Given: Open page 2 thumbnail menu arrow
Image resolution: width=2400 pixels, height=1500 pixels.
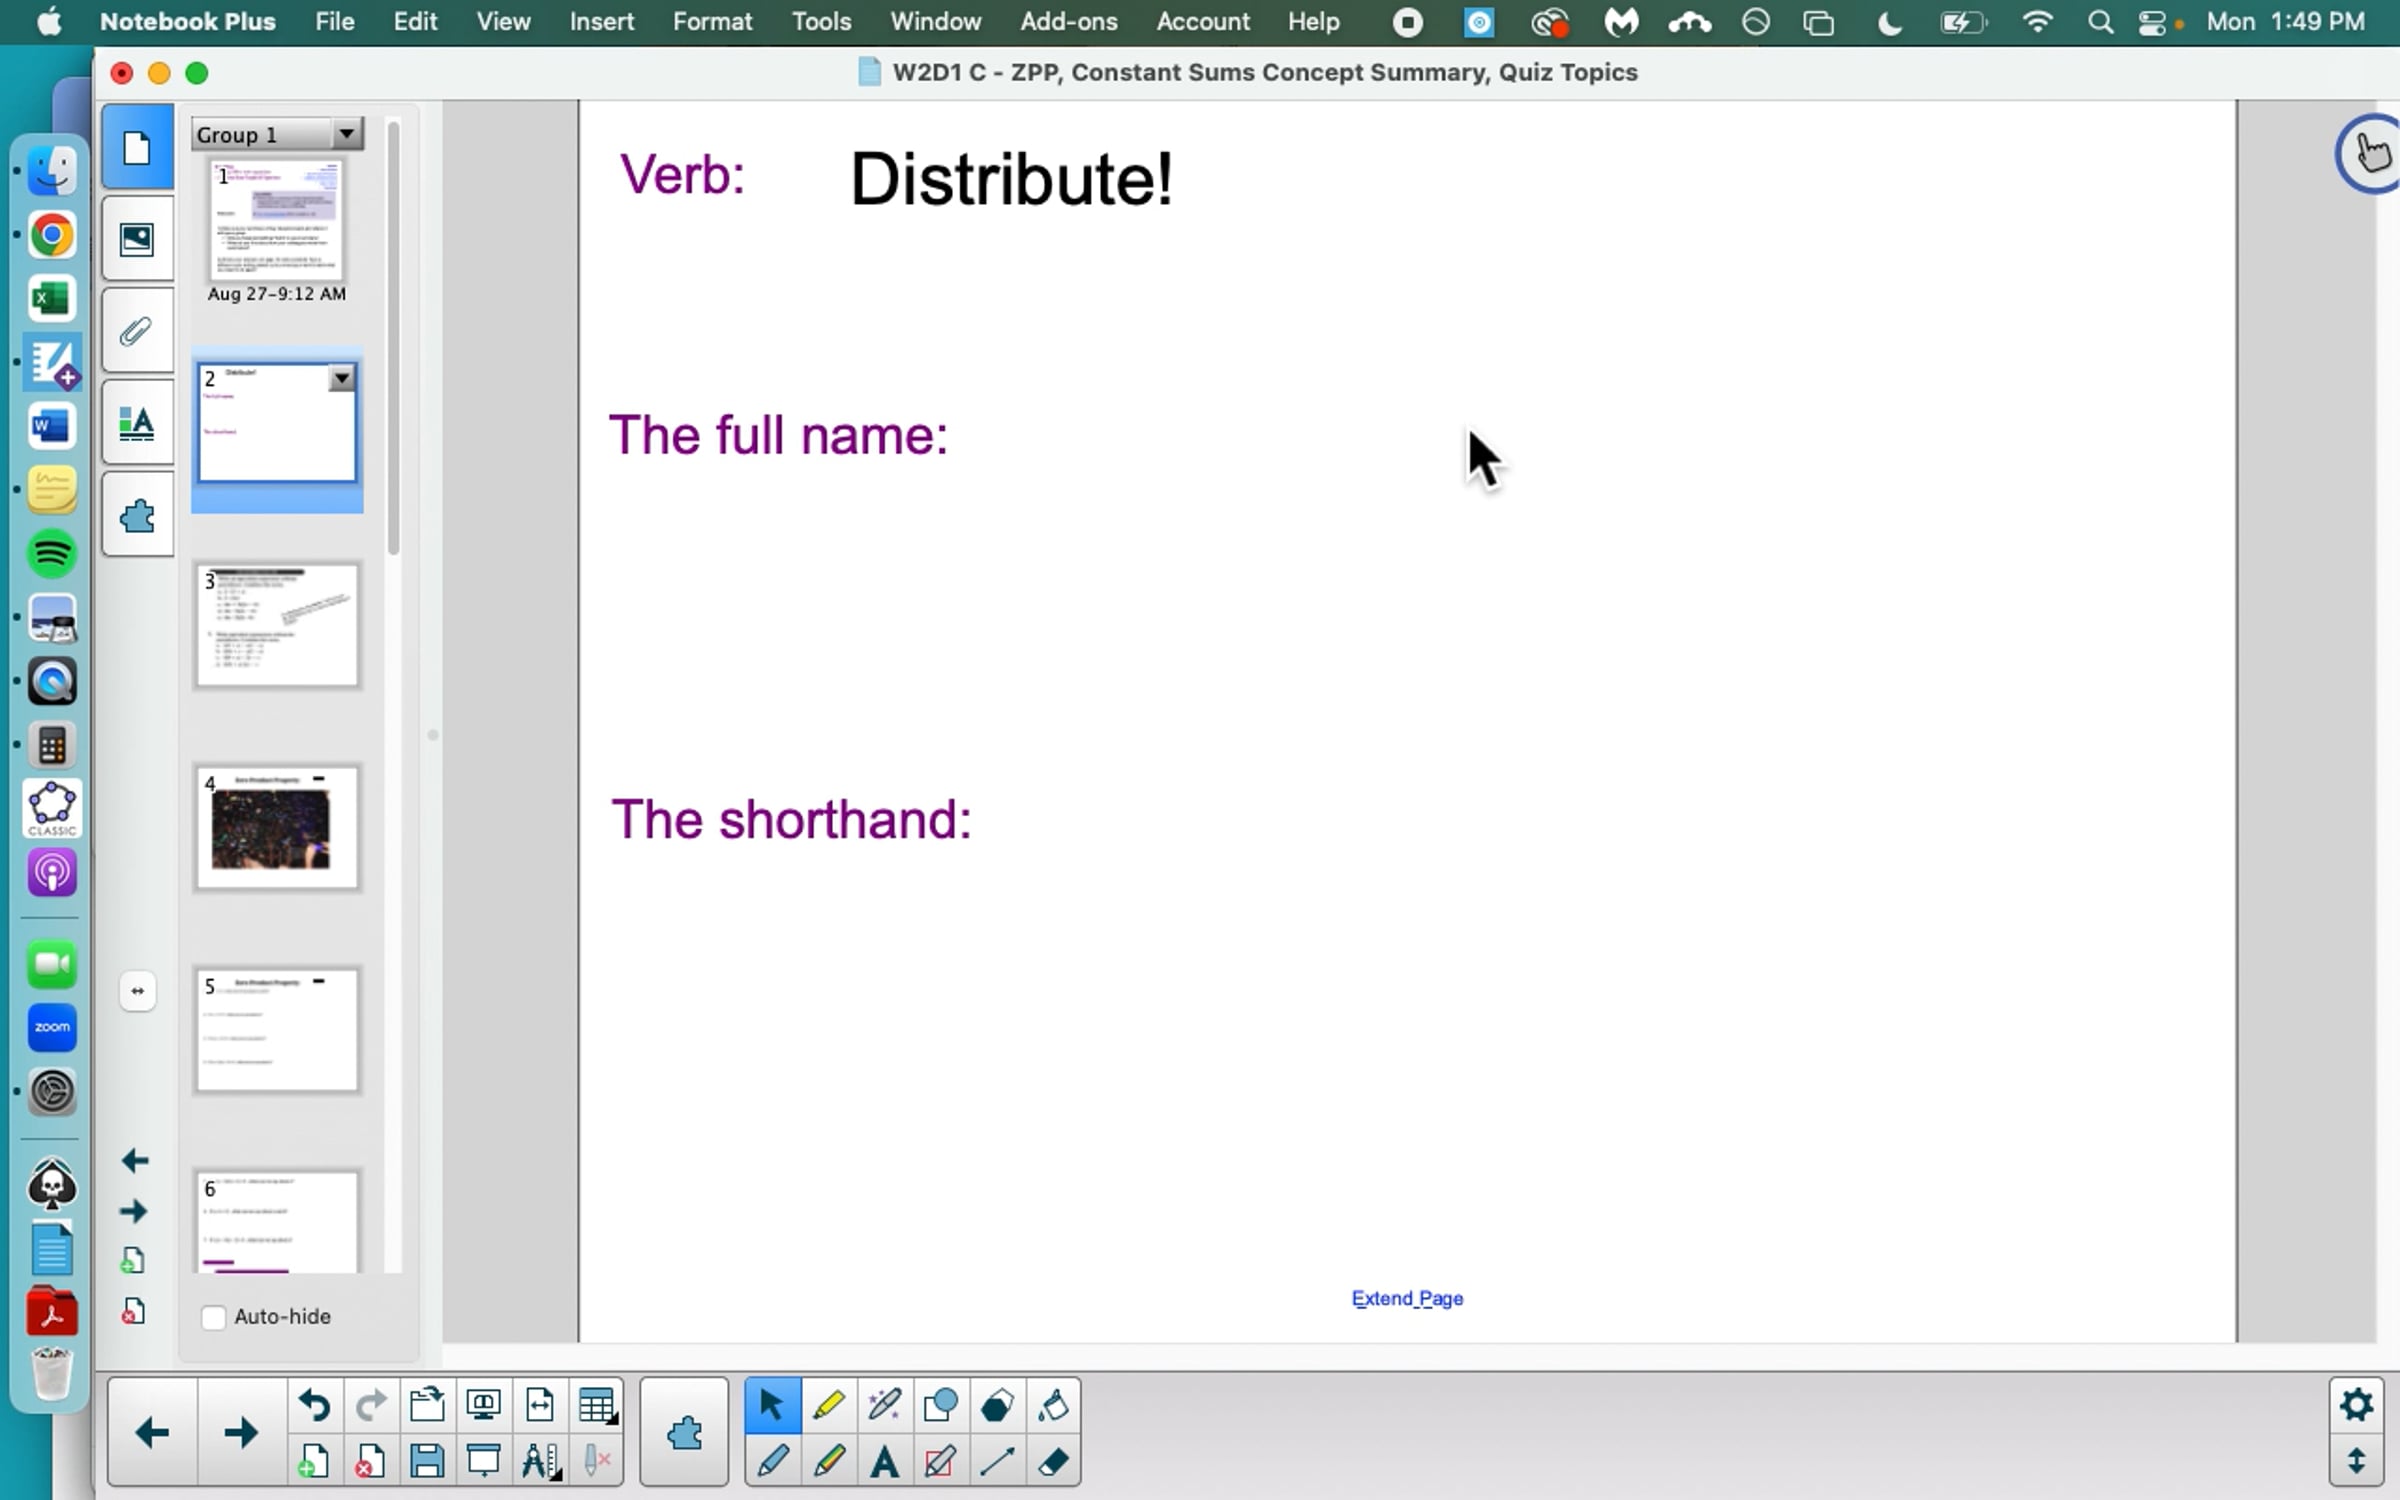Looking at the screenshot, I should (x=342, y=378).
